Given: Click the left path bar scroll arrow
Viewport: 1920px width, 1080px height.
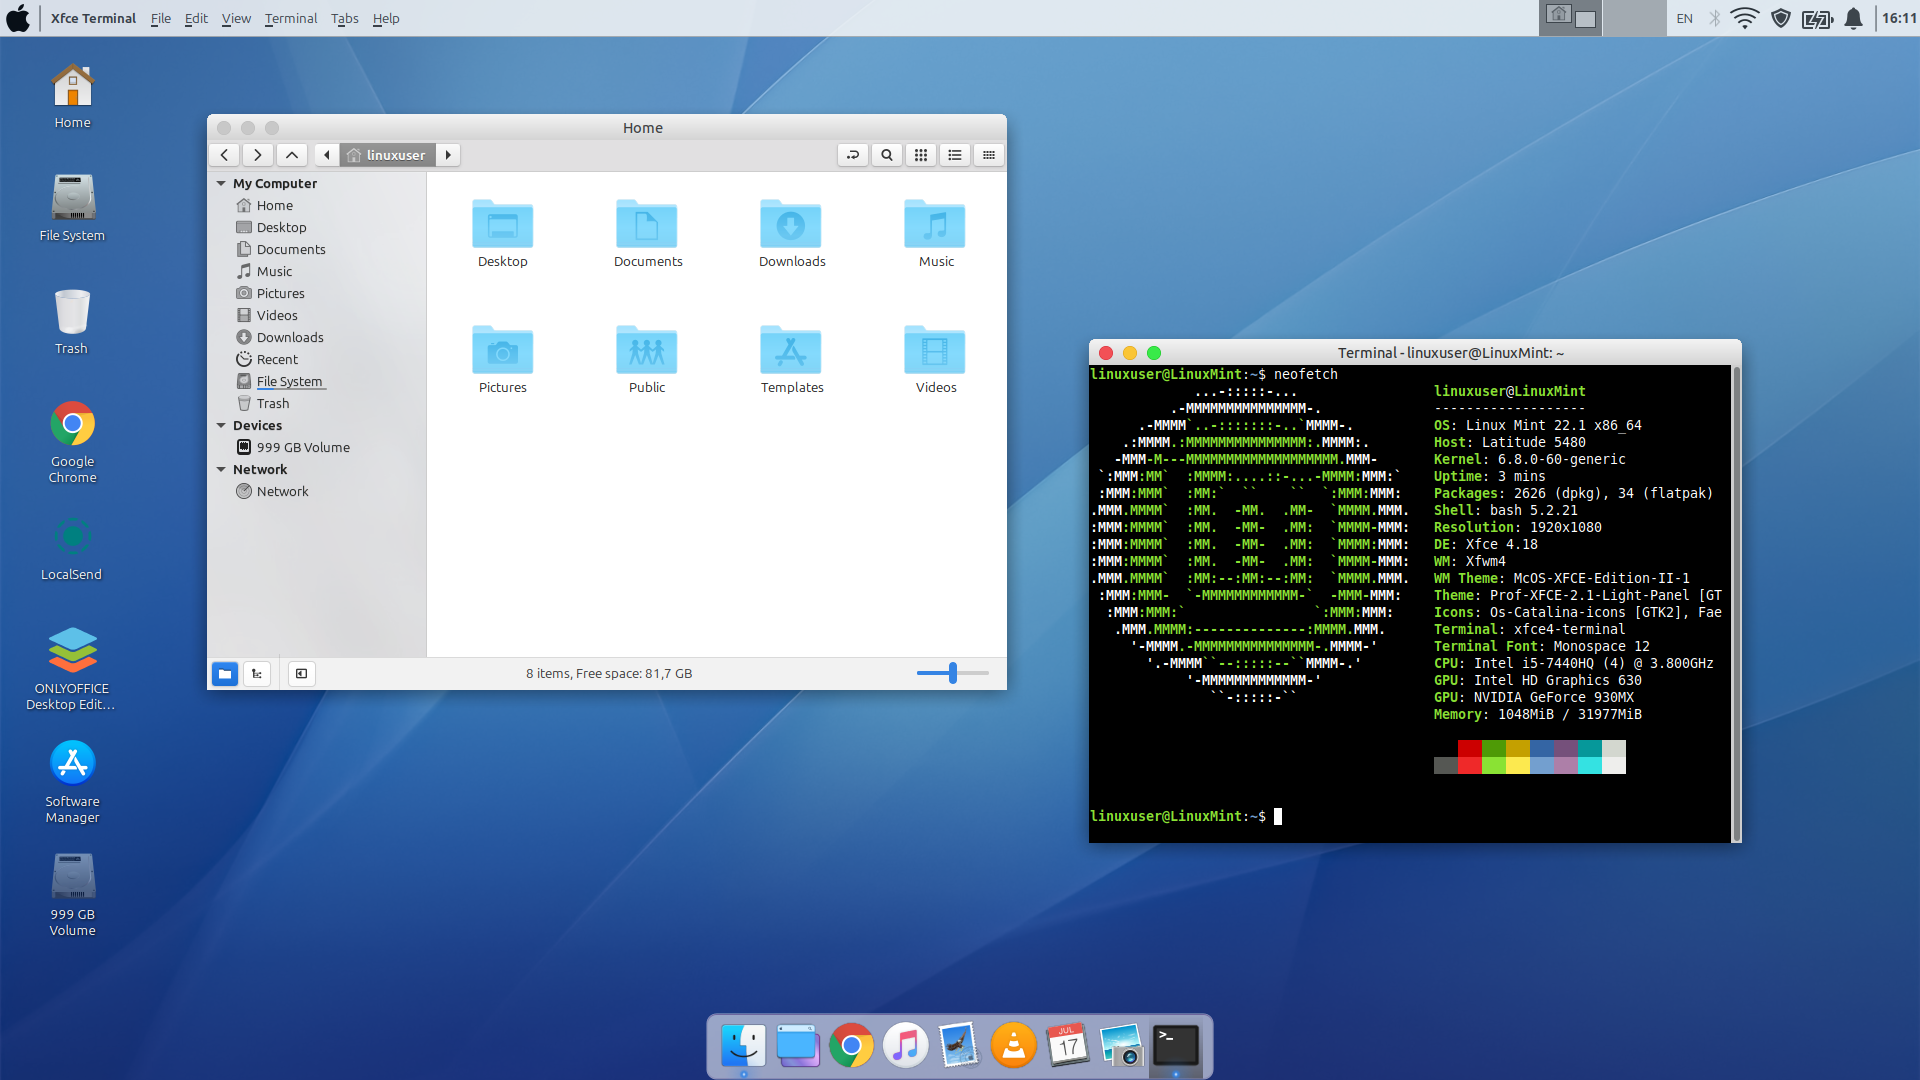Looking at the screenshot, I should click(x=327, y=155).
